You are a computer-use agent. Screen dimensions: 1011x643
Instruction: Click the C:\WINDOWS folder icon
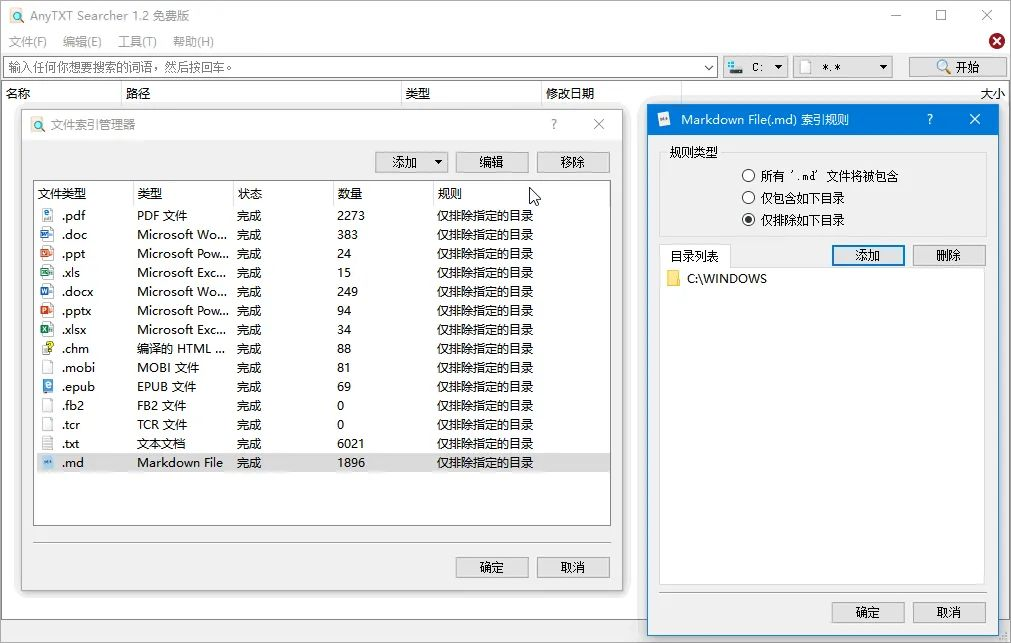673,279
